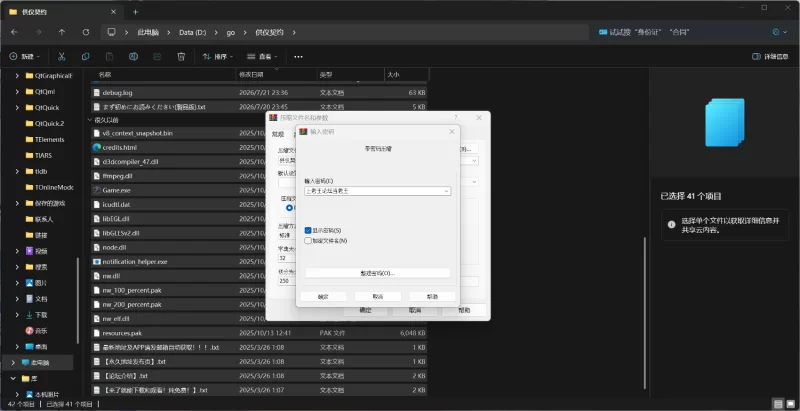Click the Rename toolbar icon

tap(133, 57)
